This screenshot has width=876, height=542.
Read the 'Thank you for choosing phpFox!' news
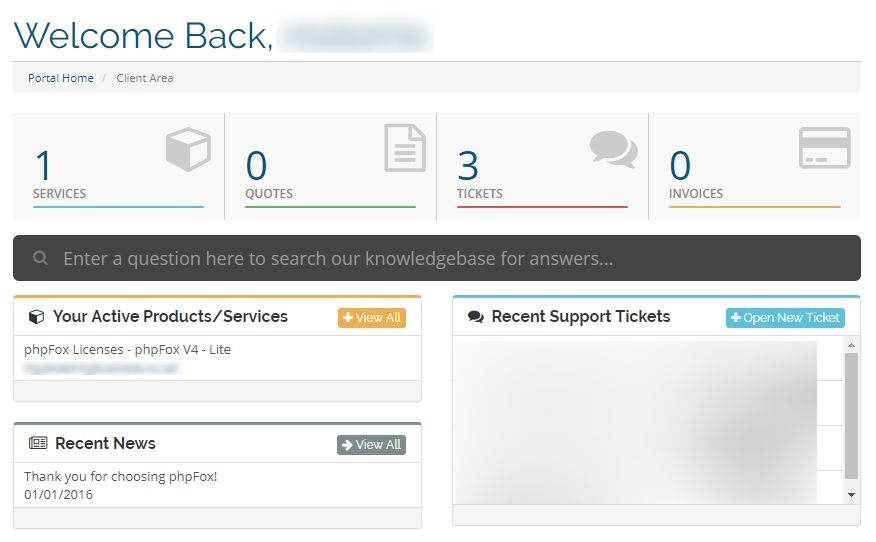coord(120,477)
